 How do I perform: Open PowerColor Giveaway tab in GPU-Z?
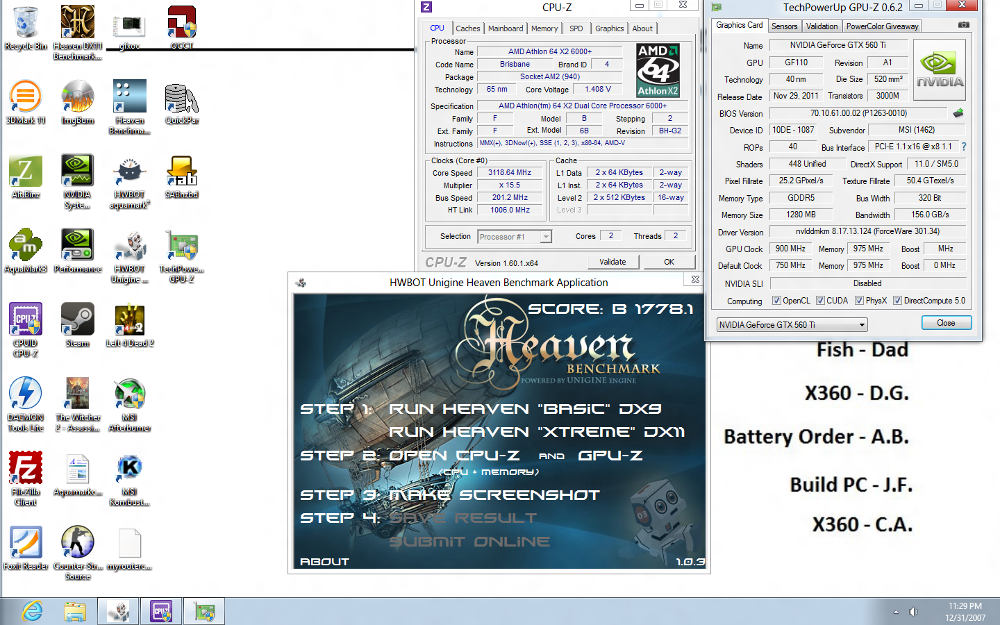click(x=882, y=26)
